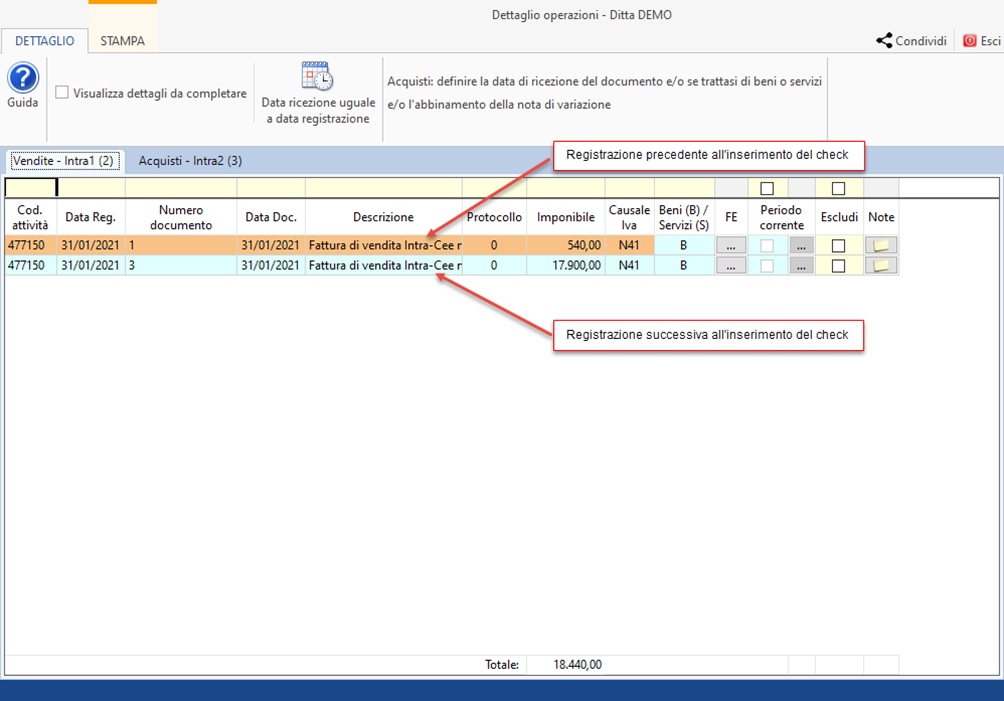Select the Imponibile 17.900,00 cell
This screenshot has height=701, width=1004.
pos(566,265)
